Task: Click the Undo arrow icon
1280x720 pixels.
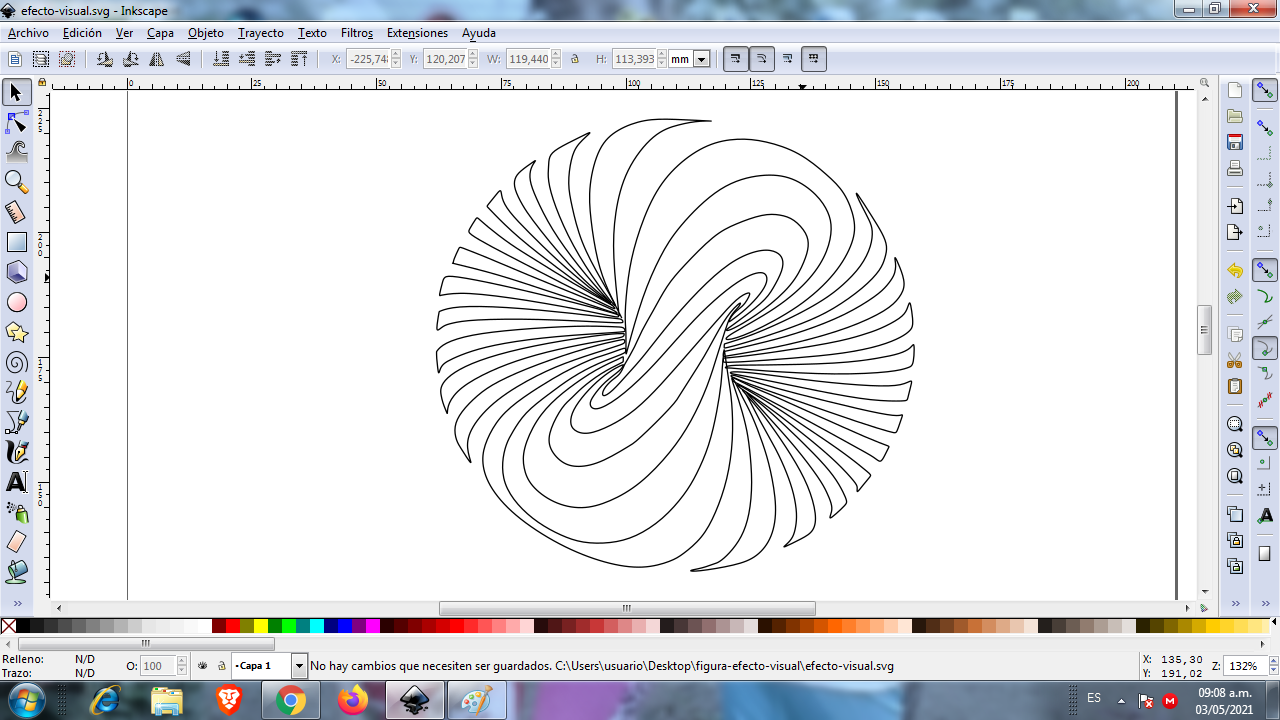Action: (x=1235, y=270)
